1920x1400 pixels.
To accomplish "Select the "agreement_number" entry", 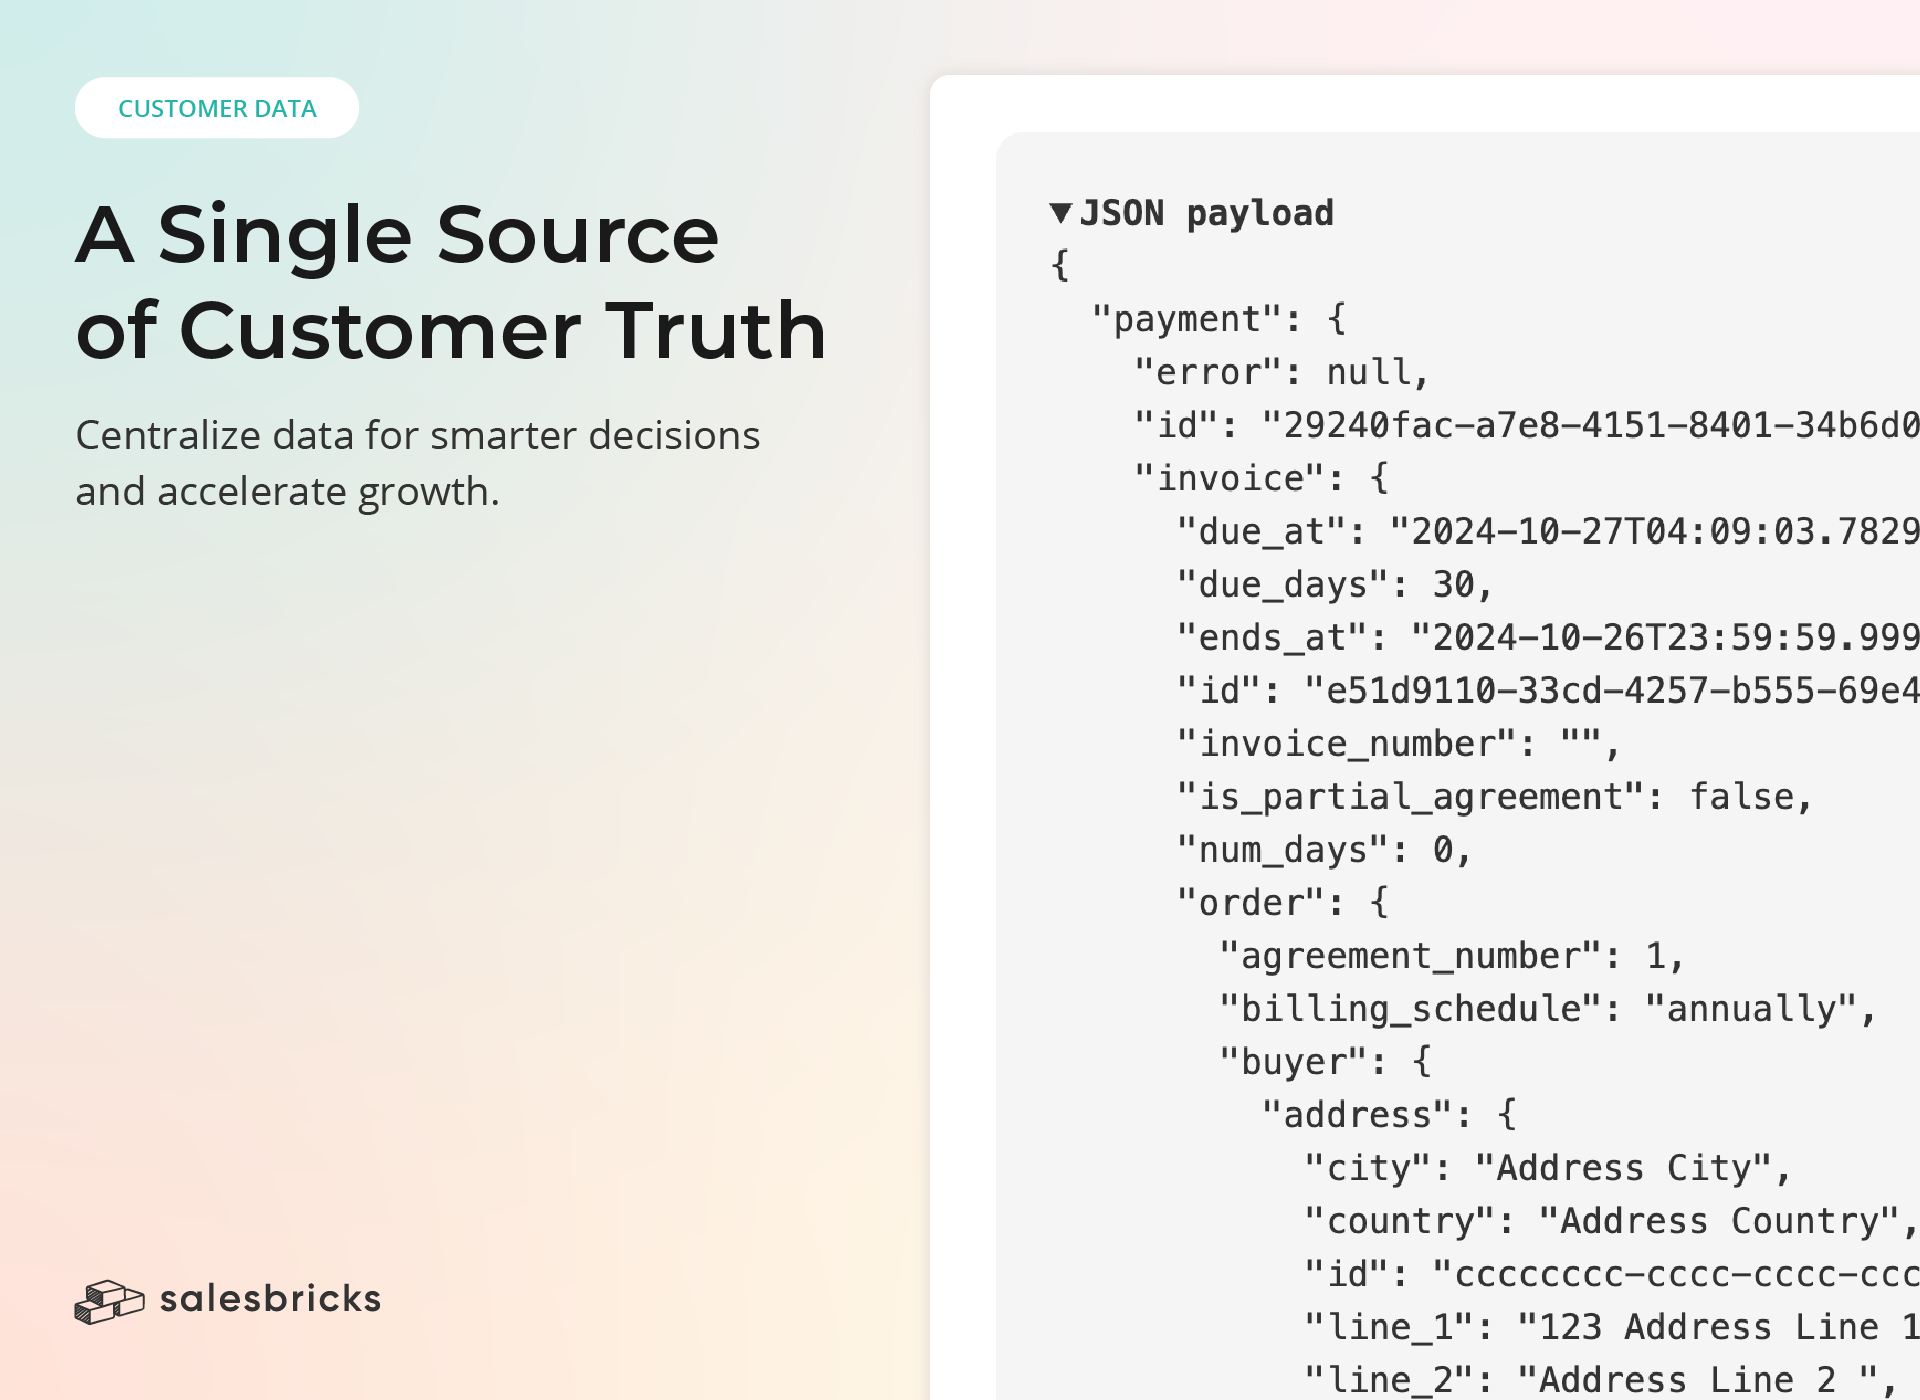I will [x=1451, y=956].
